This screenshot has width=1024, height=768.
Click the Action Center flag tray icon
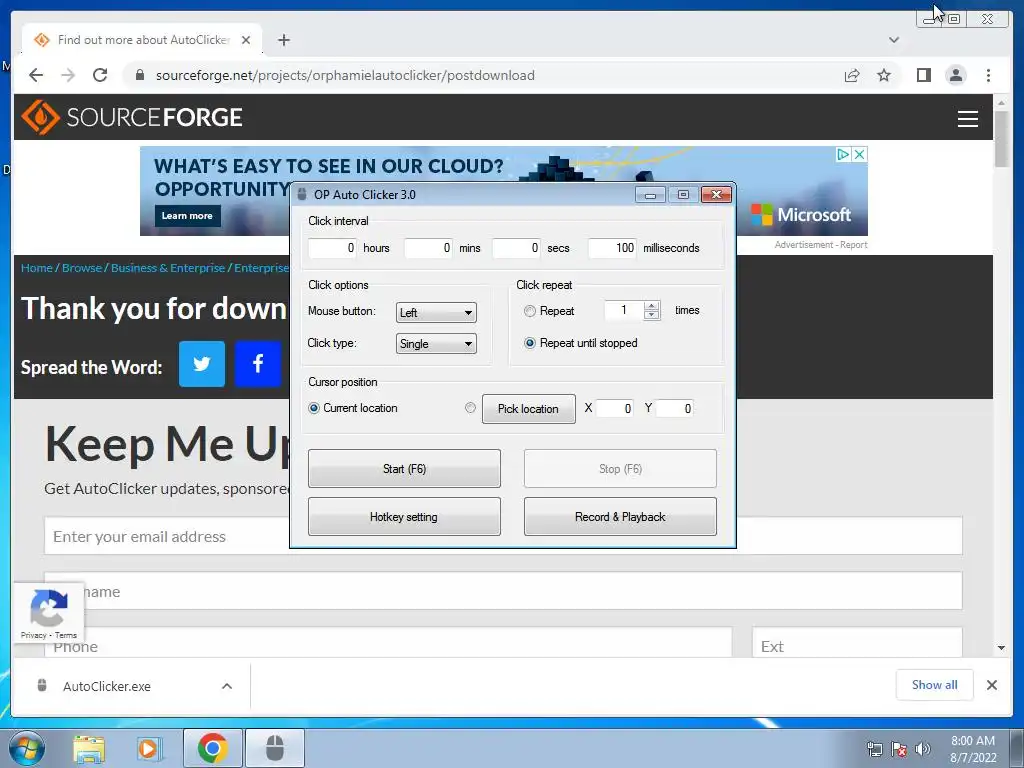899,749
